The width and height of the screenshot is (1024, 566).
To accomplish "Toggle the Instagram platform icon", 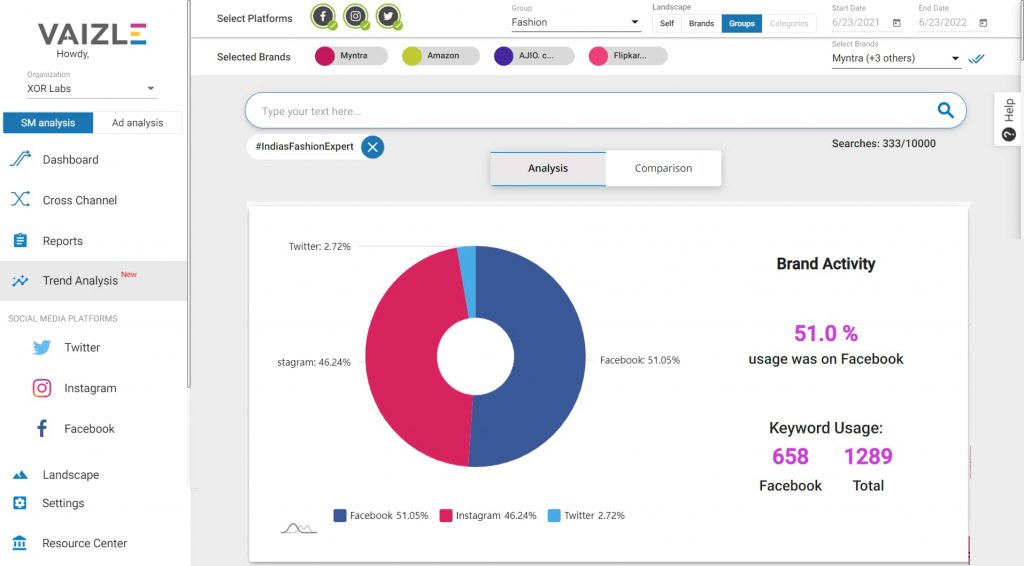I will 356,16.
